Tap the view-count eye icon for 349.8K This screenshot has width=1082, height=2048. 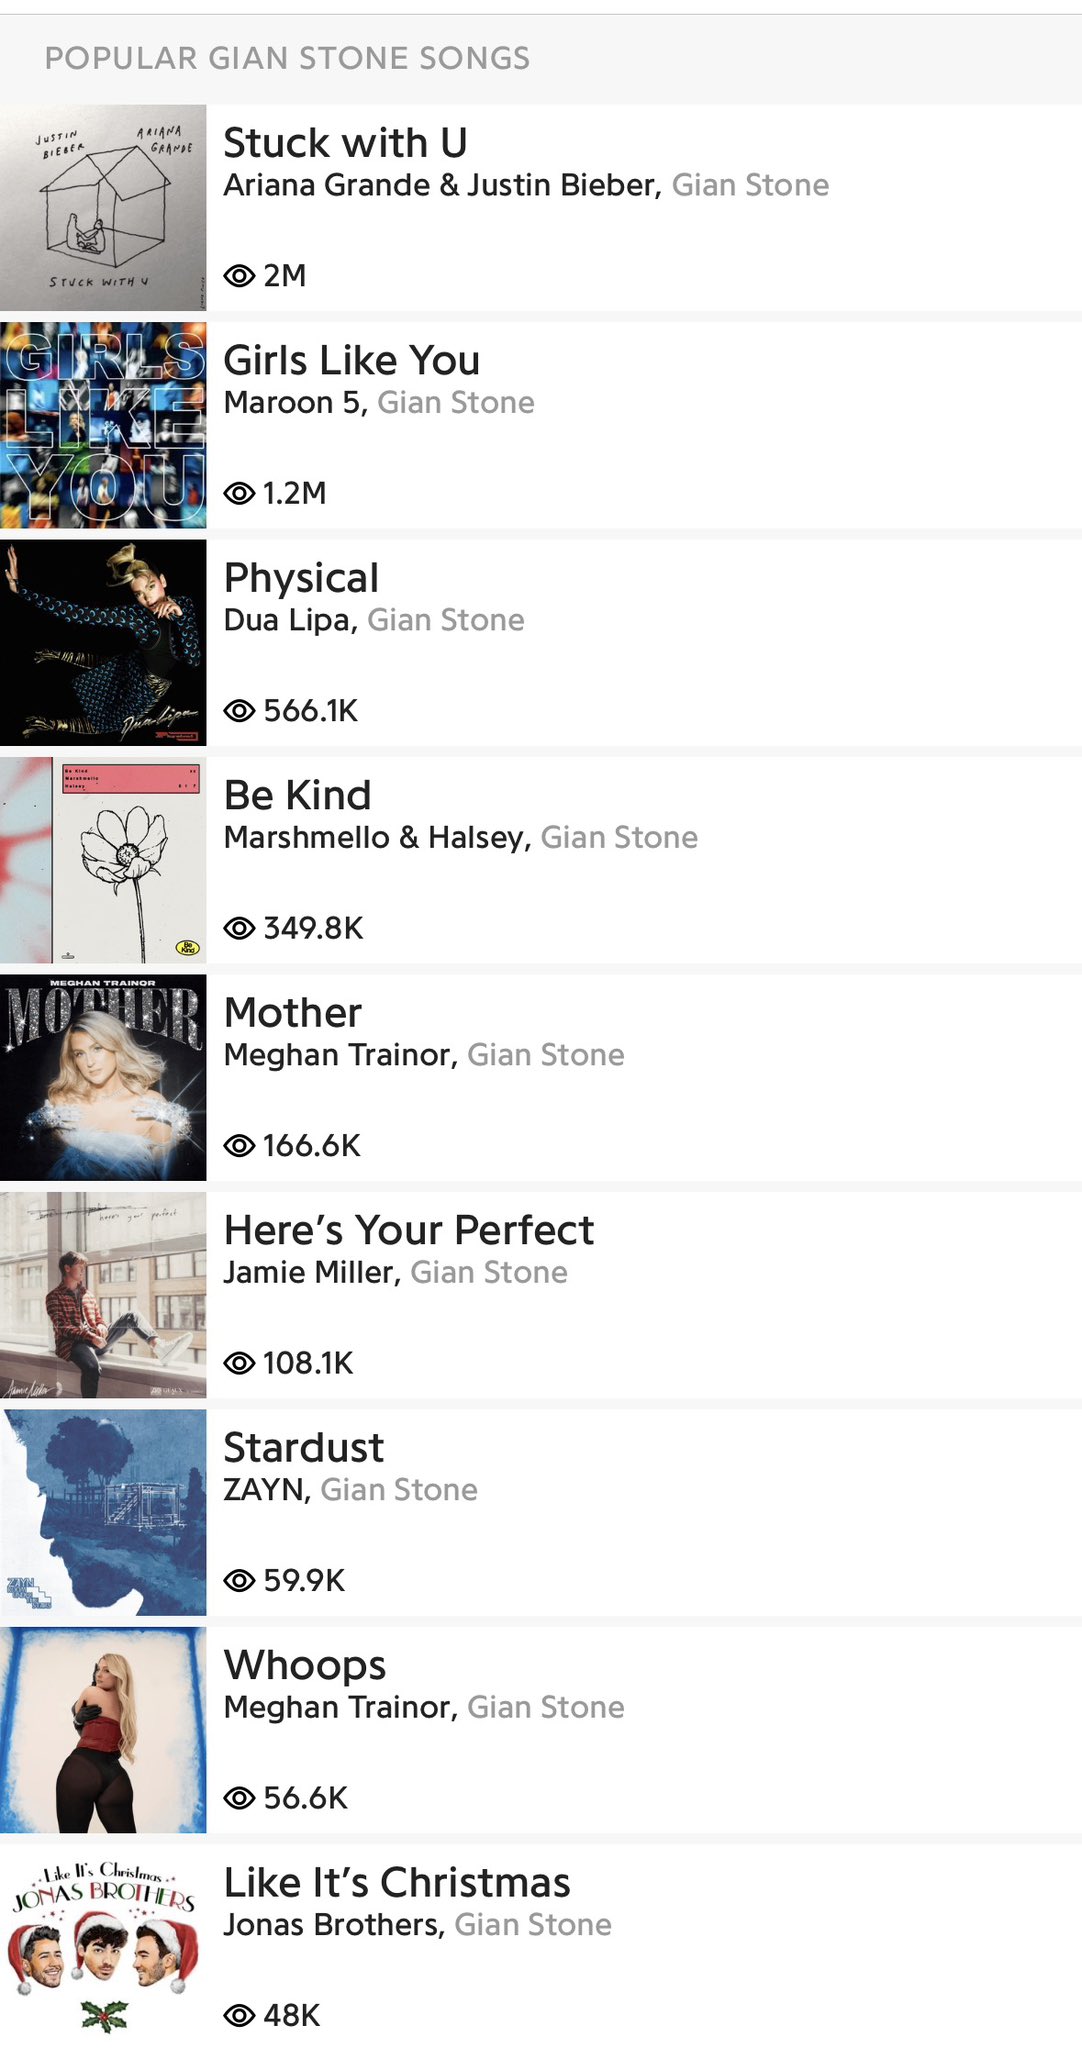[239, 928]
